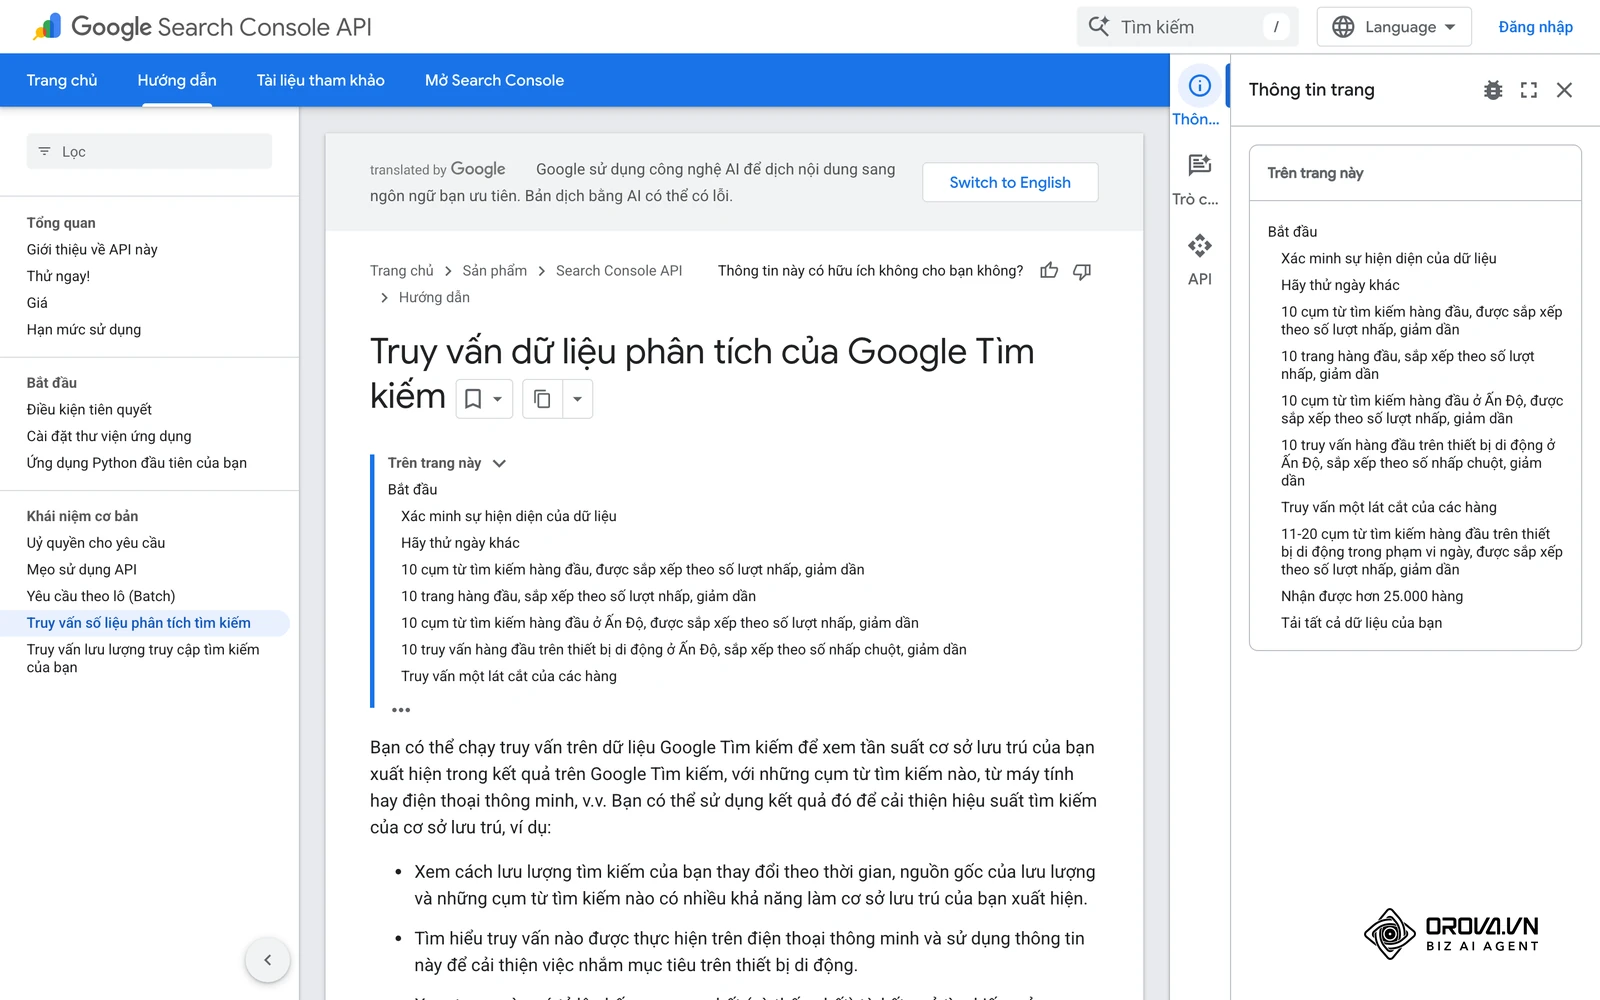Open Uỷ quyền cho yêu cầu sidebar link
The height and width of the screenshot is (1000, 1600).
pyautogui.click(x=96, y=543)
